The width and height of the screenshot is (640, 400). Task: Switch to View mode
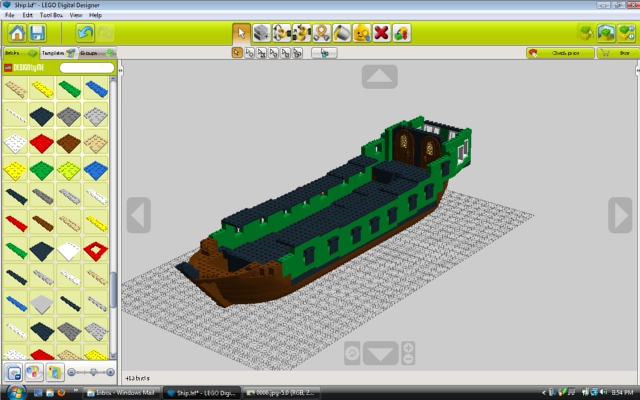click(x=606, y=33)
